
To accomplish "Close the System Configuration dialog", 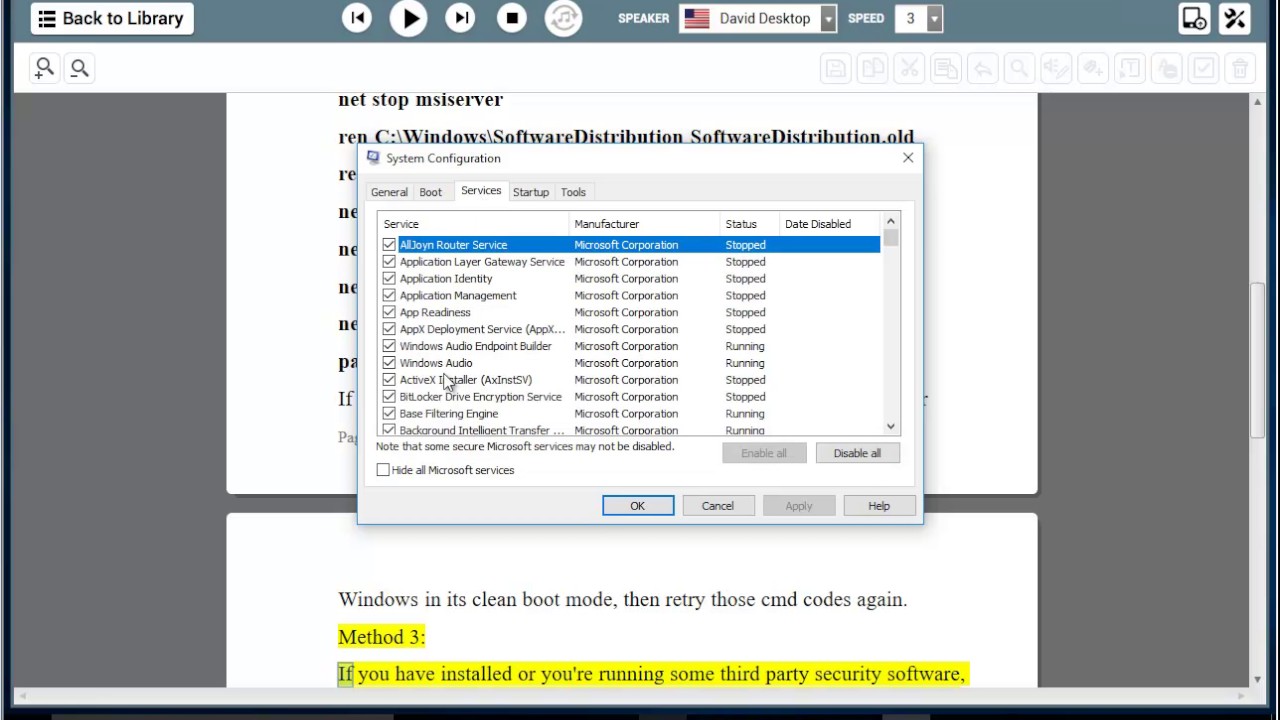I will pos(908,158).
